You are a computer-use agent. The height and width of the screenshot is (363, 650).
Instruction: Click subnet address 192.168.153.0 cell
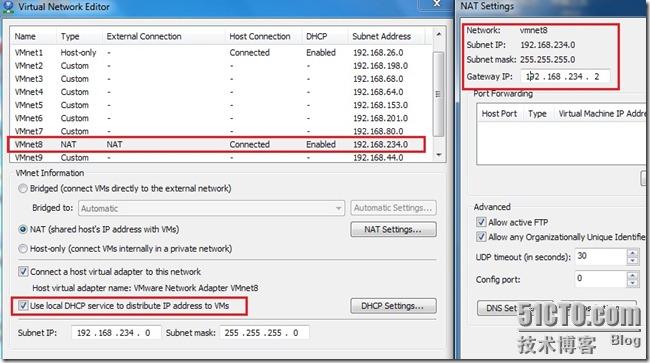(x=381, y=105)
